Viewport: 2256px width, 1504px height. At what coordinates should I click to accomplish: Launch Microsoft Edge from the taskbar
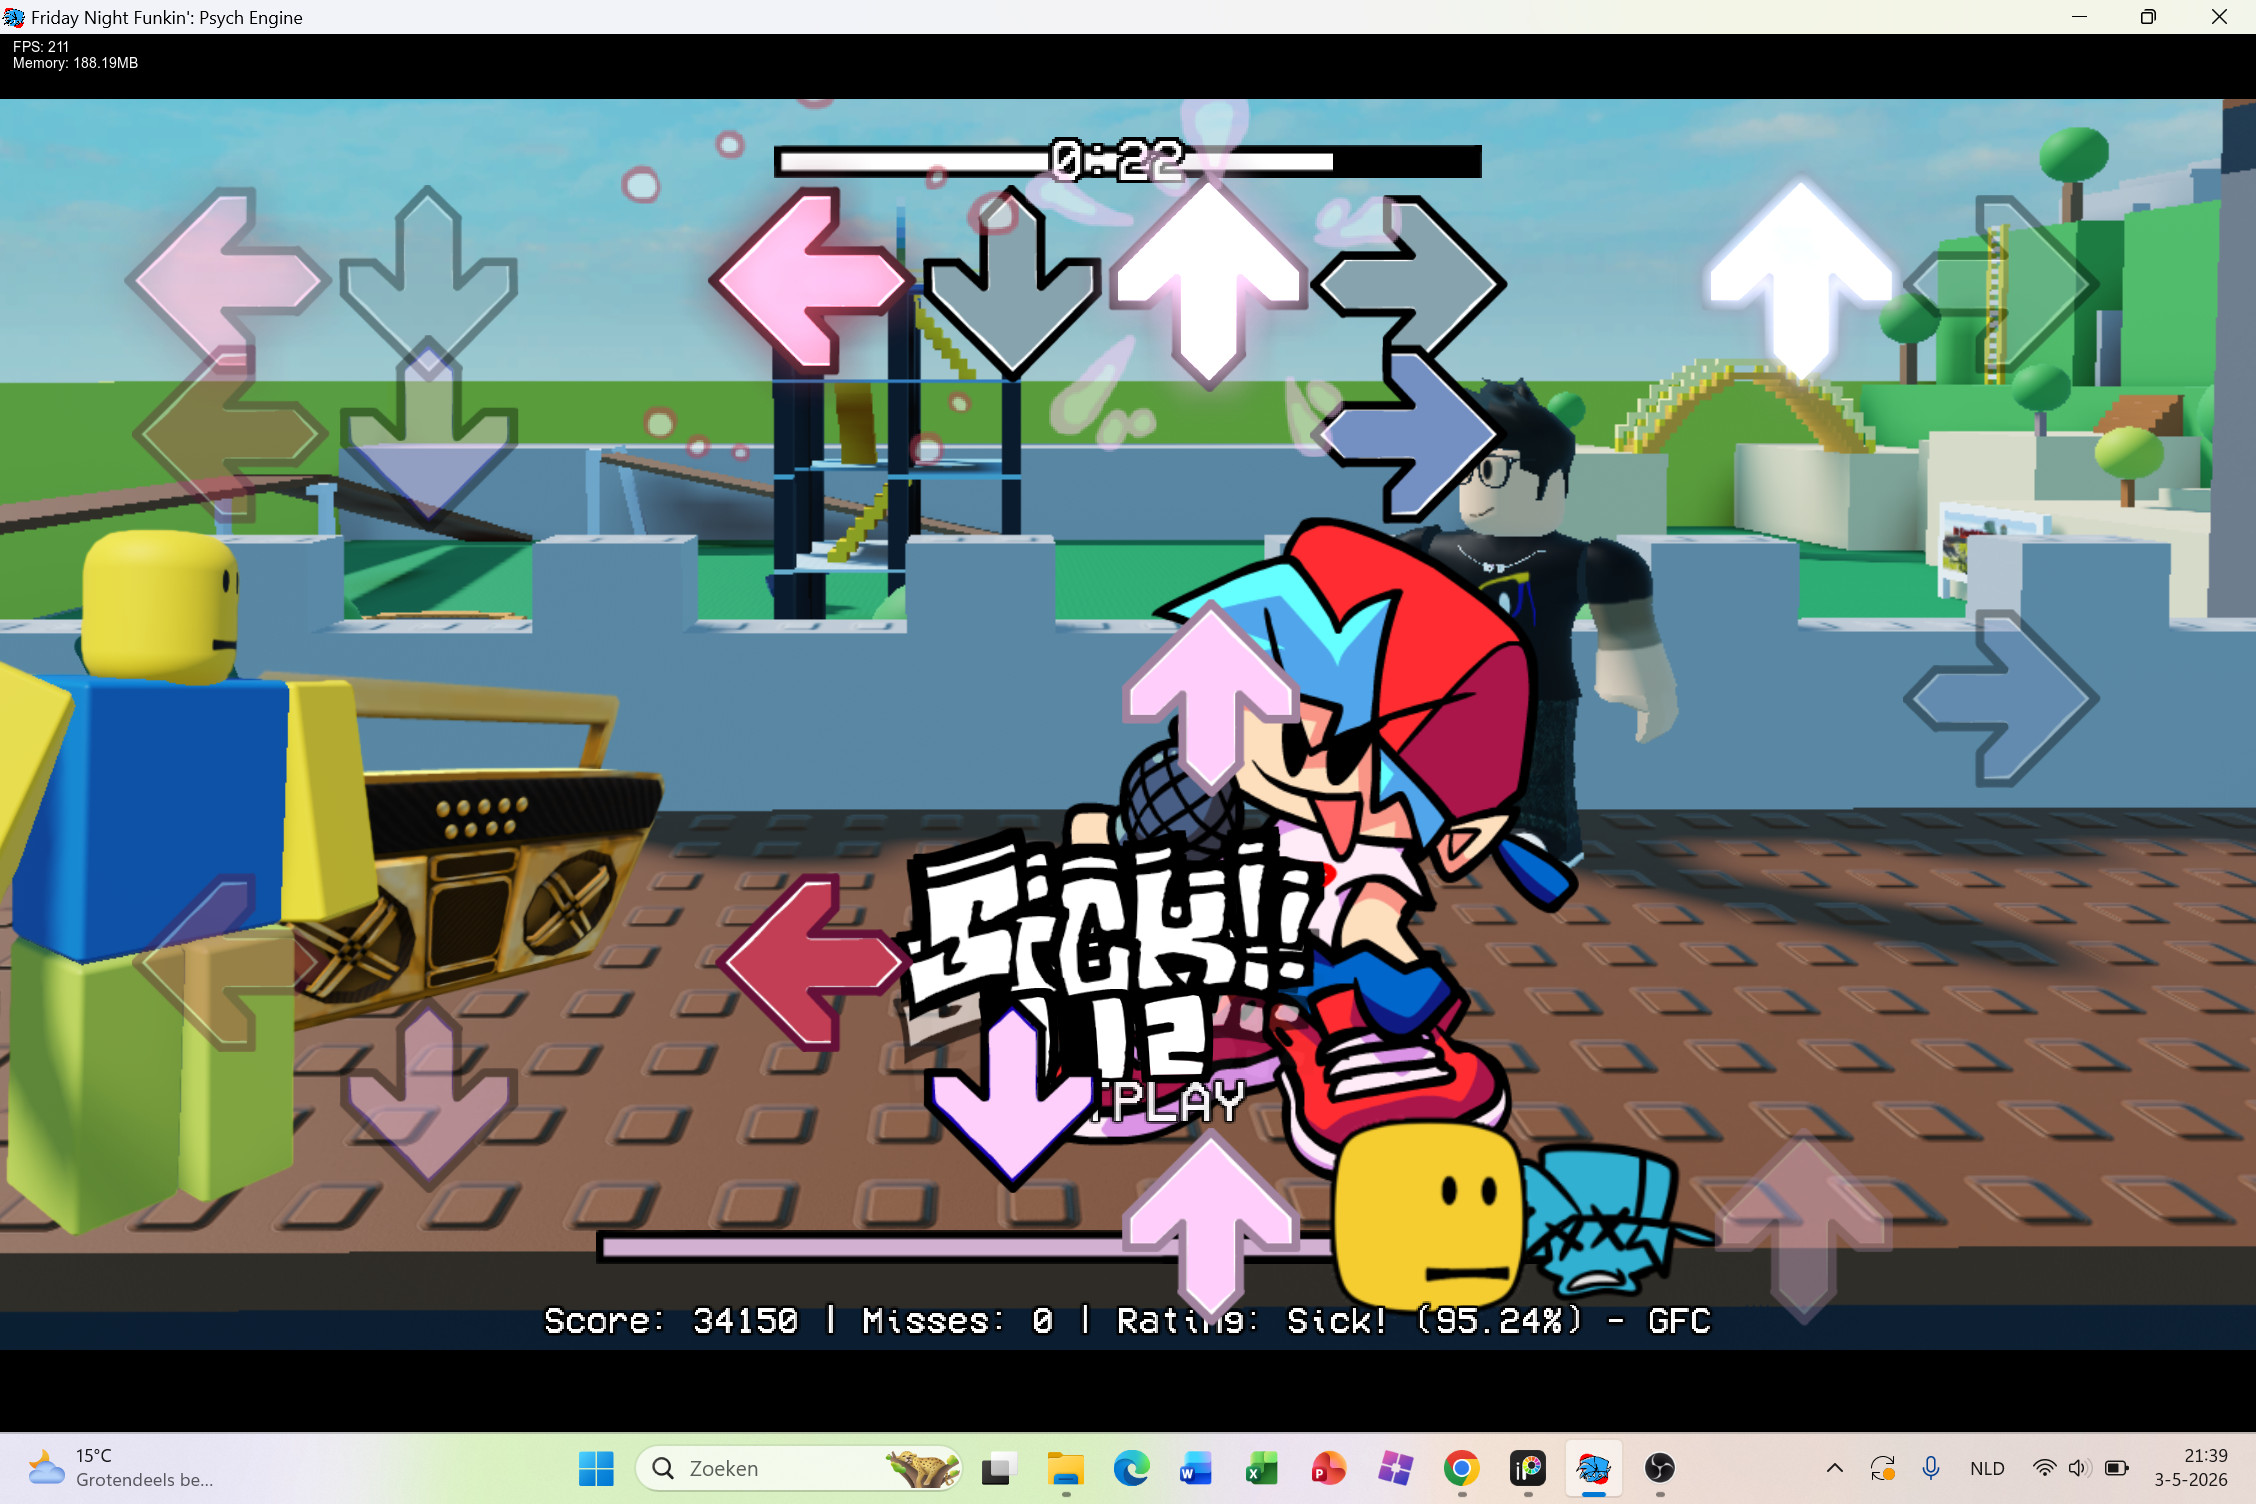[1131, 1468]
